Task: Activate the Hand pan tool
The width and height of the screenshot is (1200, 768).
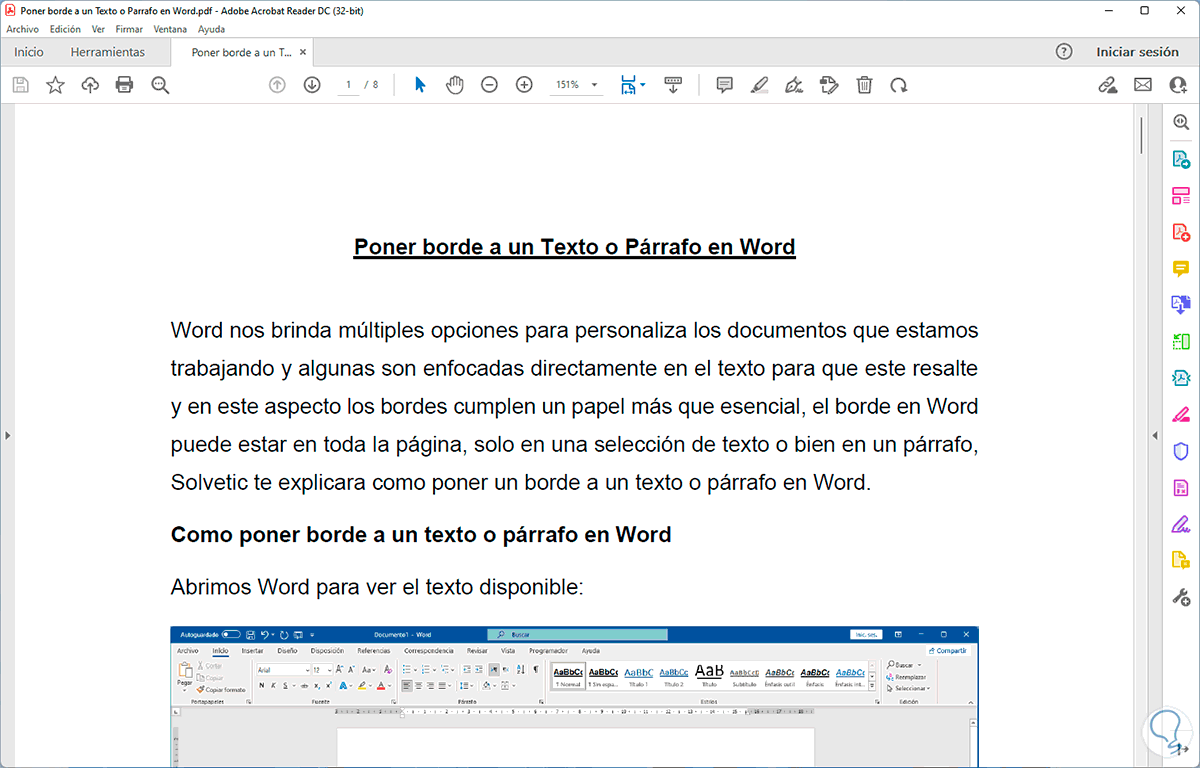Action: coord(455,85)
